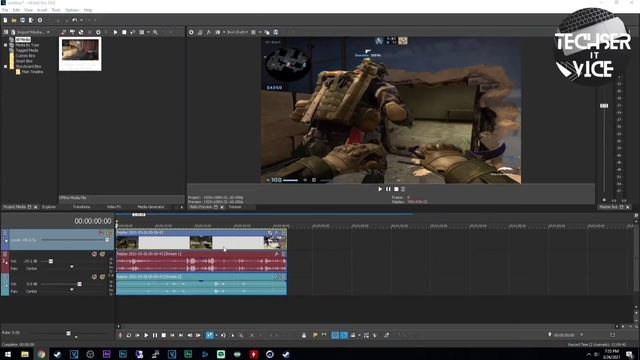Open project Properties from the main toolbar
Image resolution: width=640 pixels, height=360 pixels.
40,20
